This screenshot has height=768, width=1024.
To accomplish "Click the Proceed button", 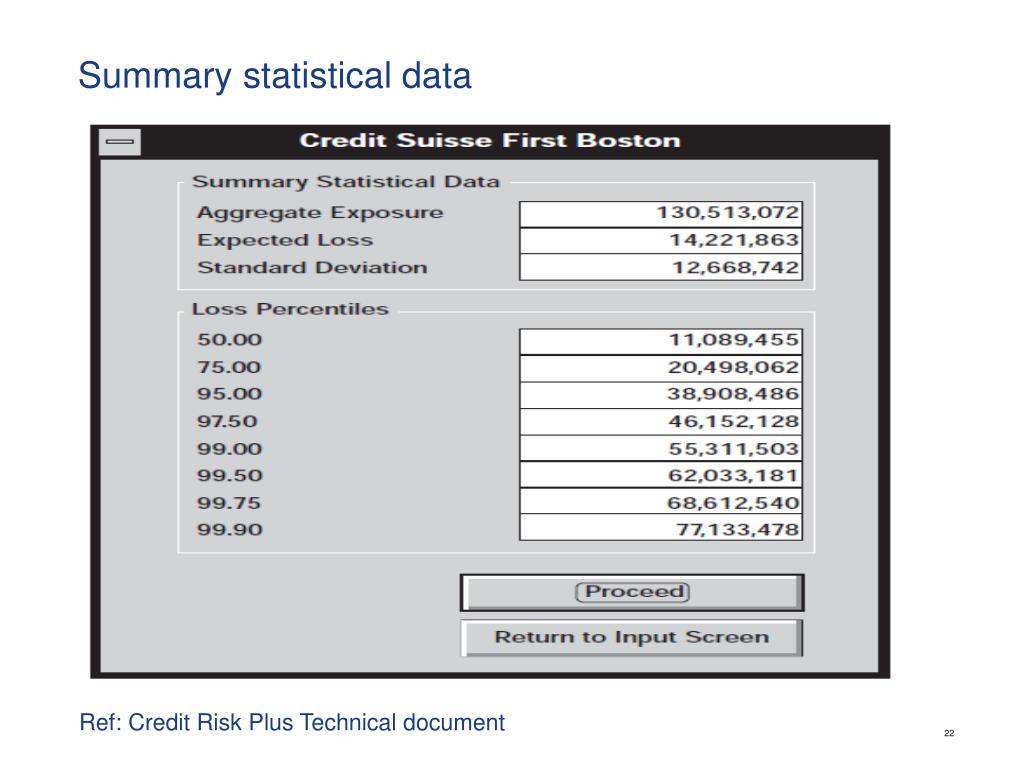I will pos(632,592).
